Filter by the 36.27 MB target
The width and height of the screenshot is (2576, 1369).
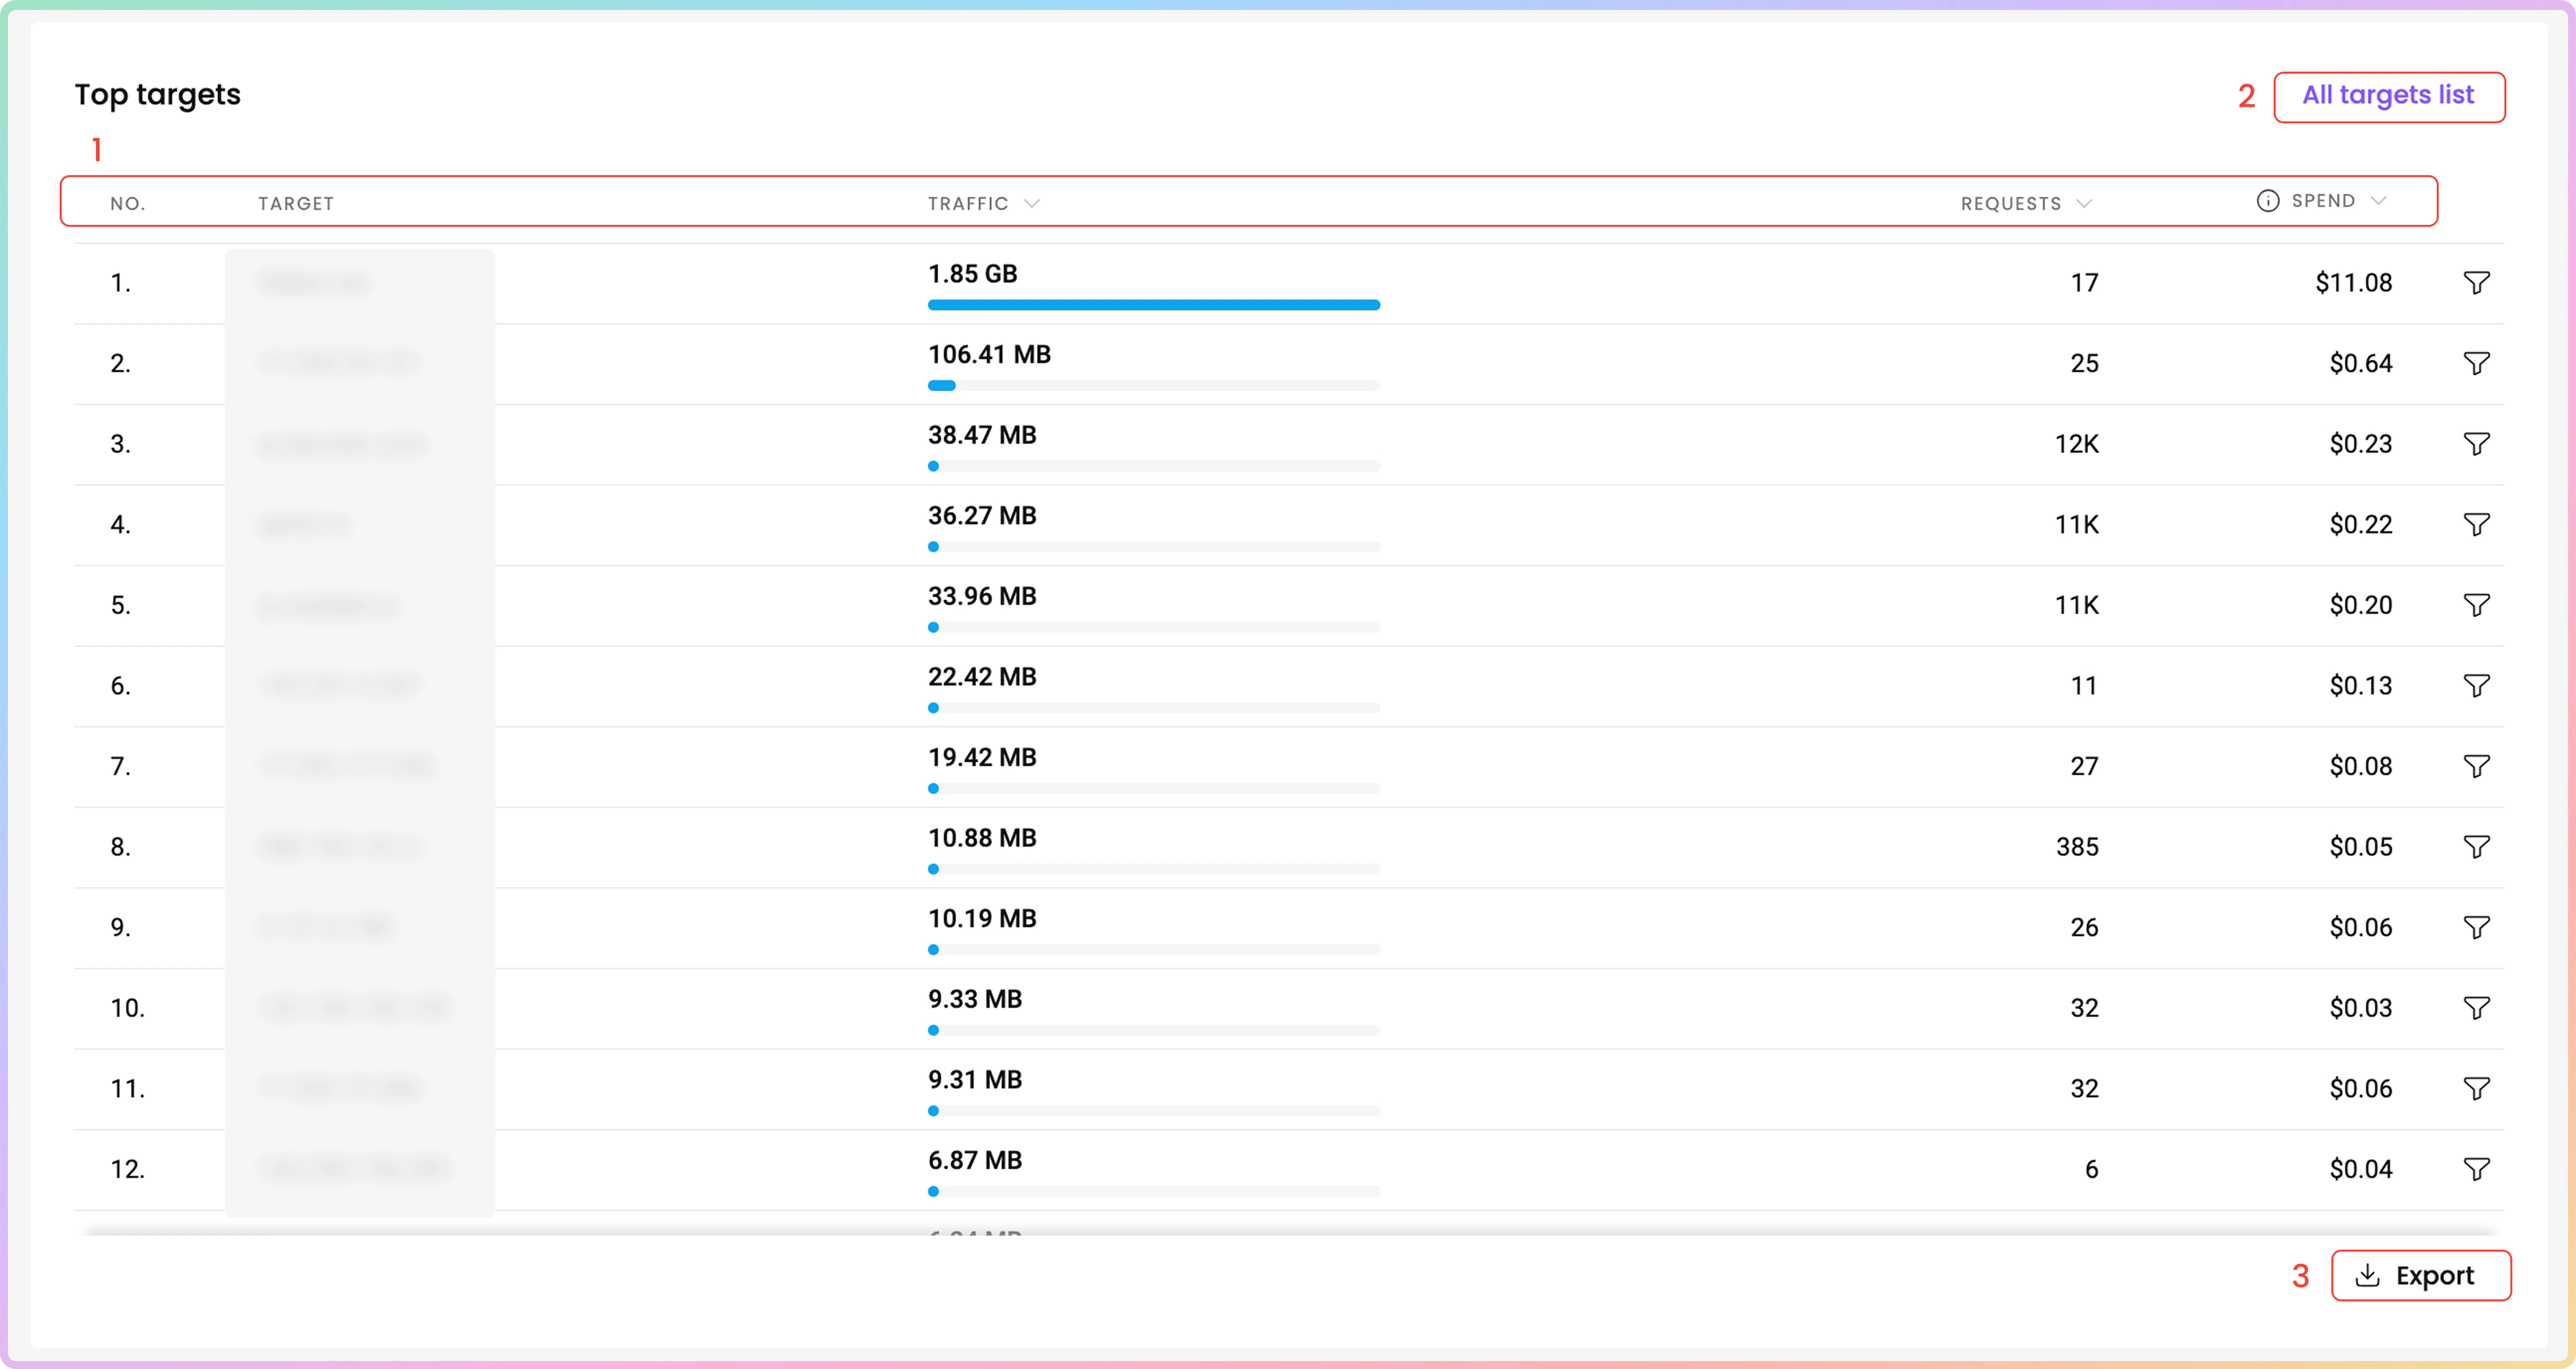pyautogui.click(x=2476, y=524)
